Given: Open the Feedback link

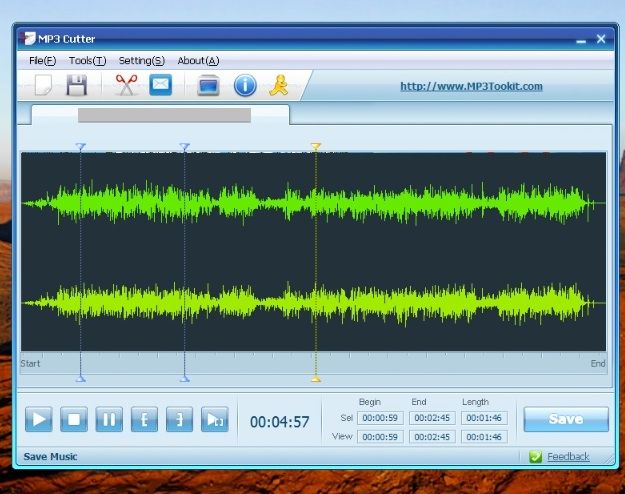Looking at the screenshot, I should [x=568, y=457].
